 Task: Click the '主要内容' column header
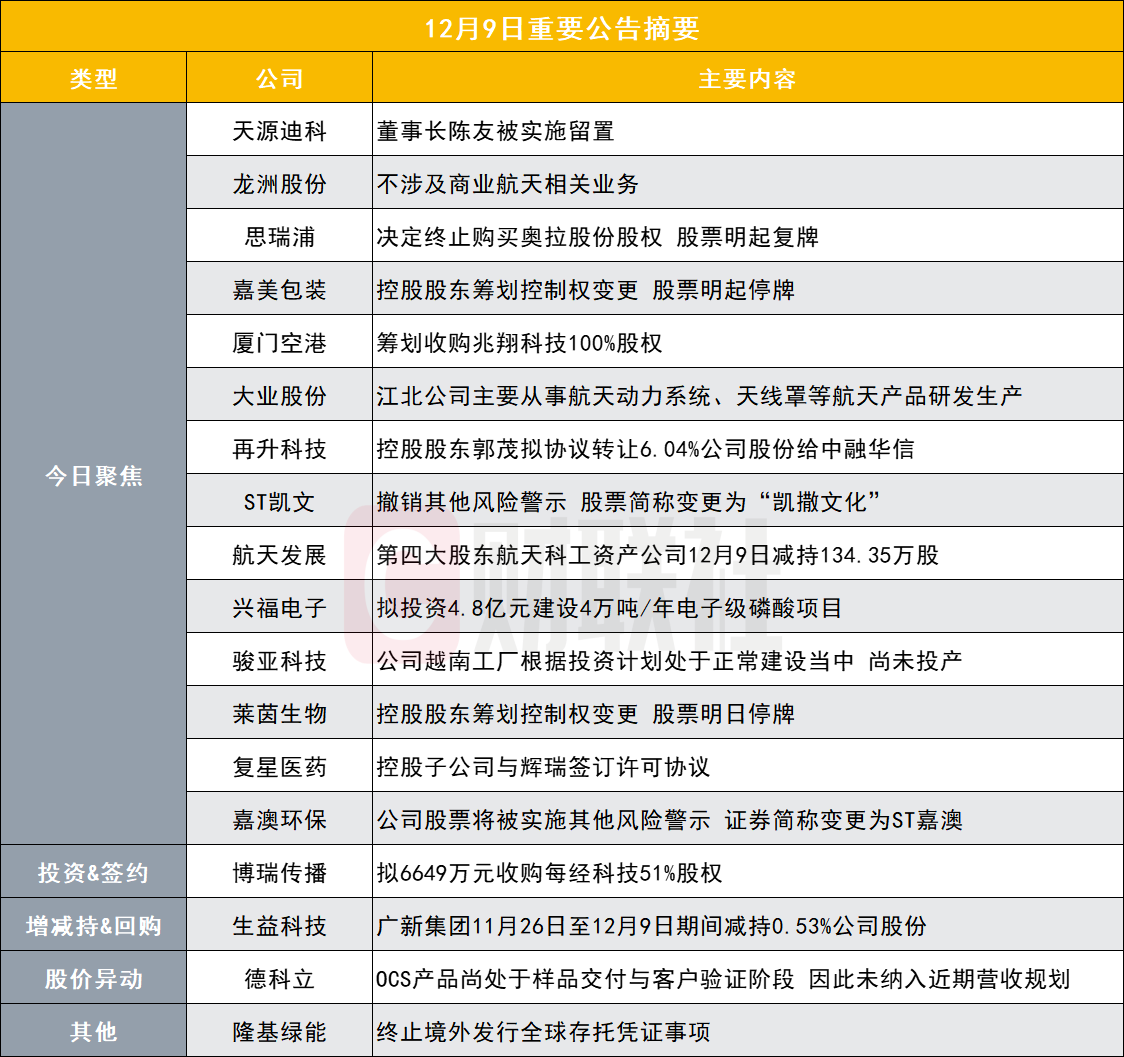[747, 78]
